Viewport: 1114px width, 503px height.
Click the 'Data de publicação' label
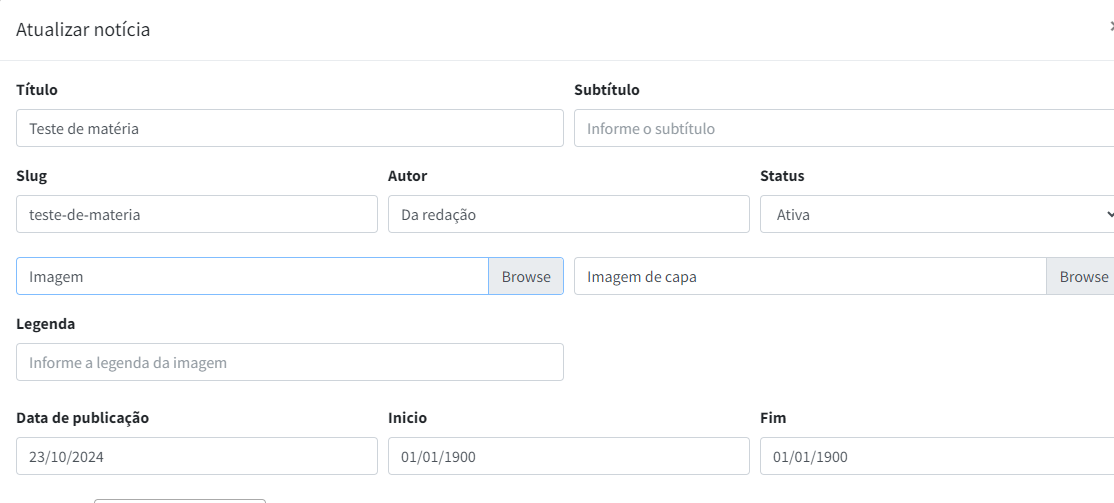click(82, 418)
